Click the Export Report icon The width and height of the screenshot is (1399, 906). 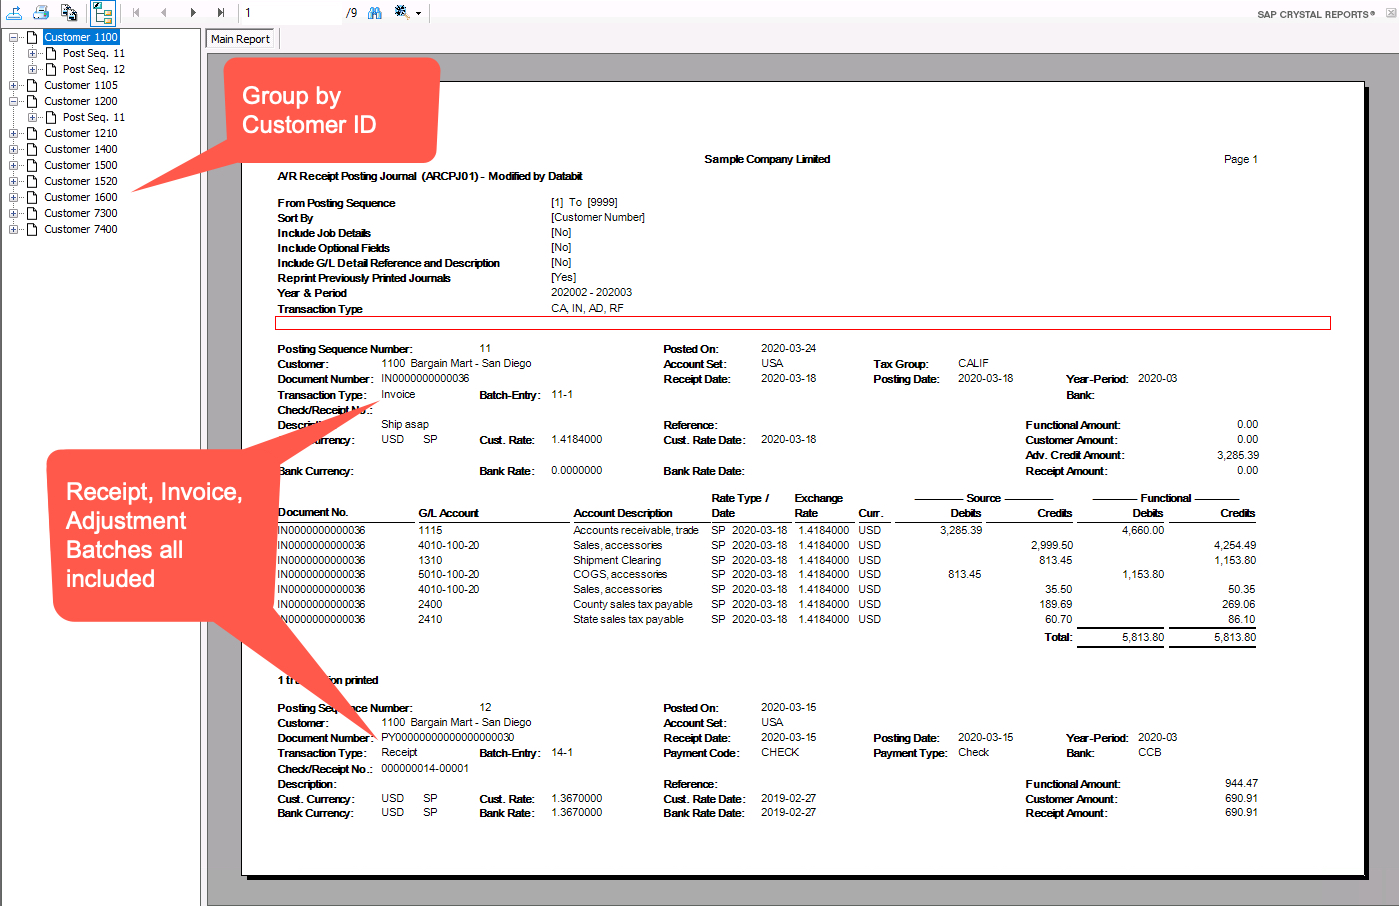point(14,12)
